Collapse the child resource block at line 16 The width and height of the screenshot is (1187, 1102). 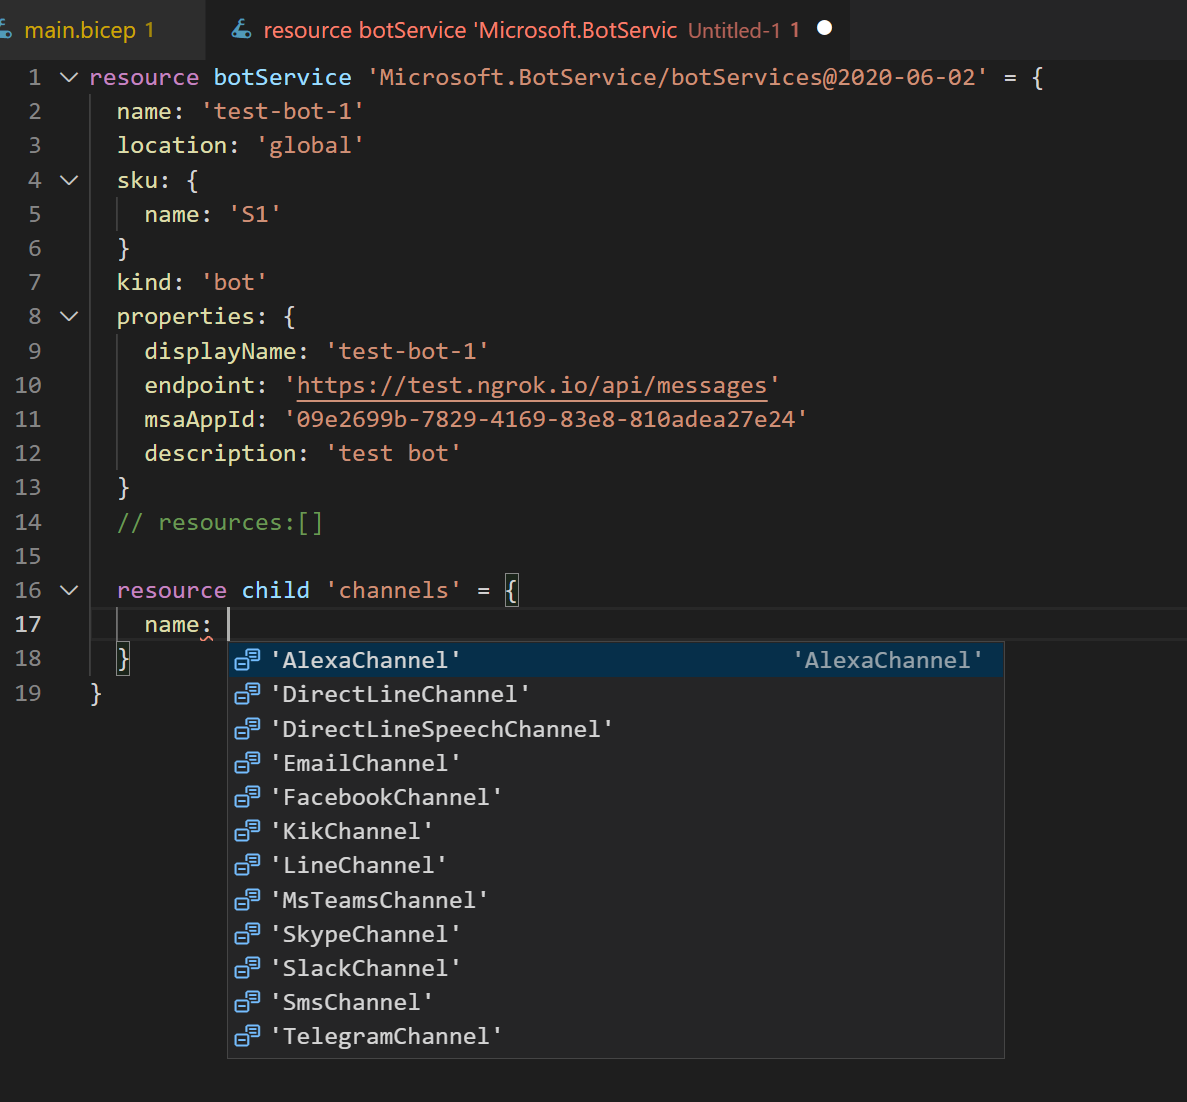pos(69,590)
